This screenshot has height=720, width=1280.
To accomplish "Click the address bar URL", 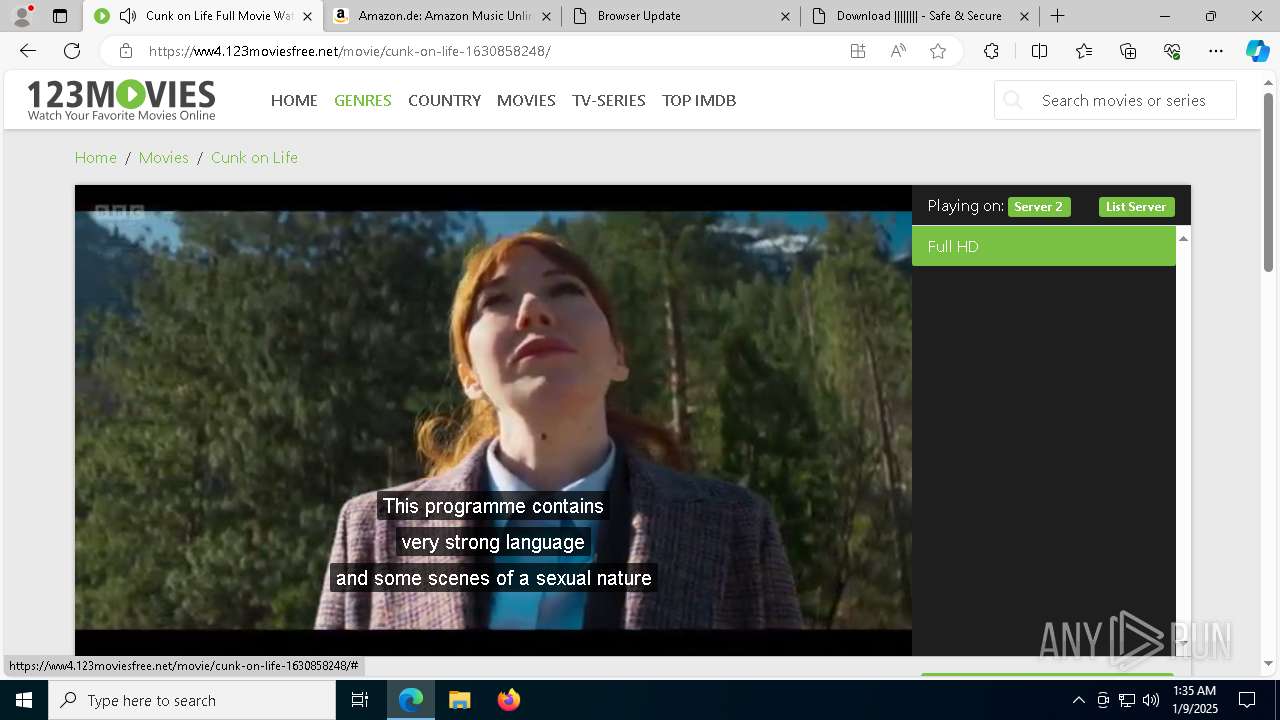I will coord(349,51).
